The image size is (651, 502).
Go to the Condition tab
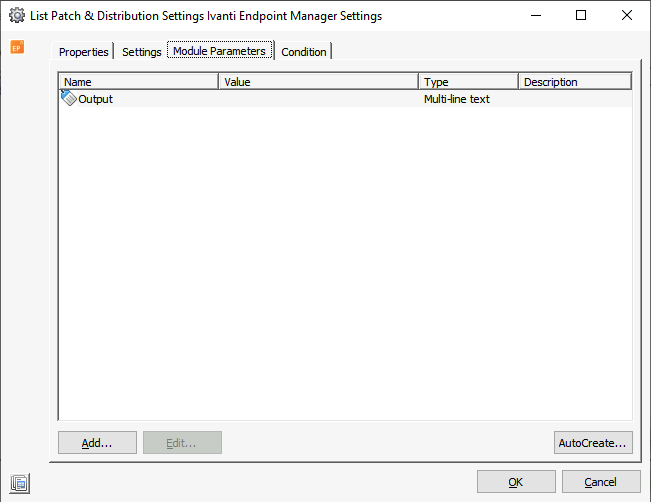click(304, 52)
